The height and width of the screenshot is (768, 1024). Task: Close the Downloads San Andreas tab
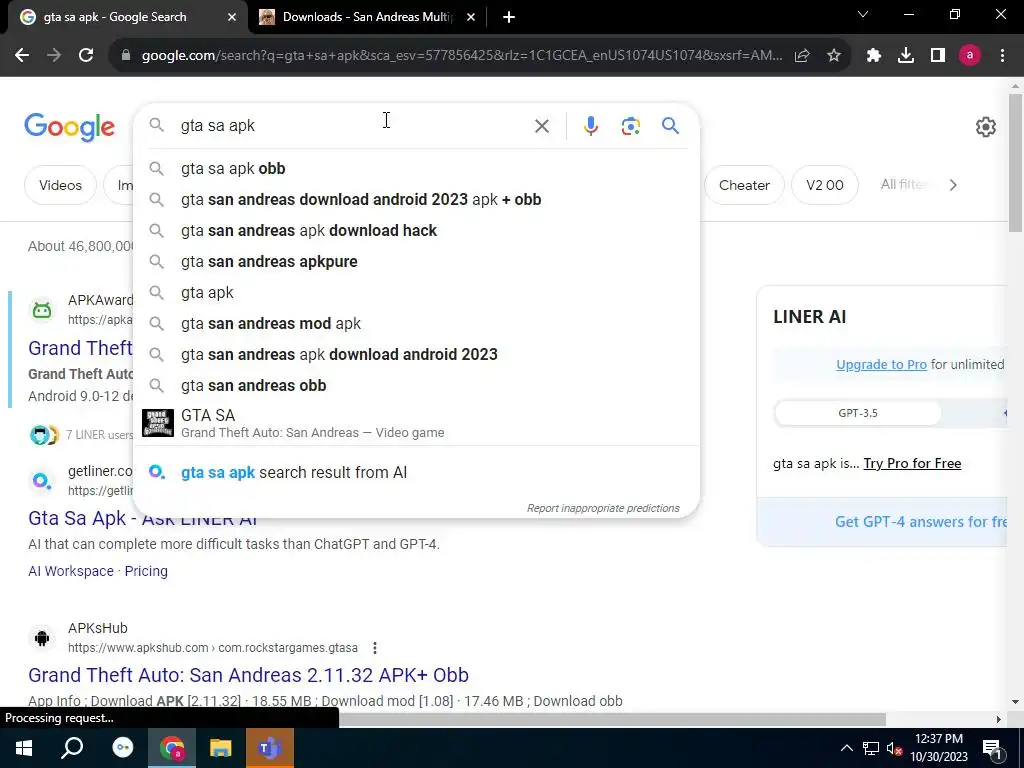tap(471, 18)
